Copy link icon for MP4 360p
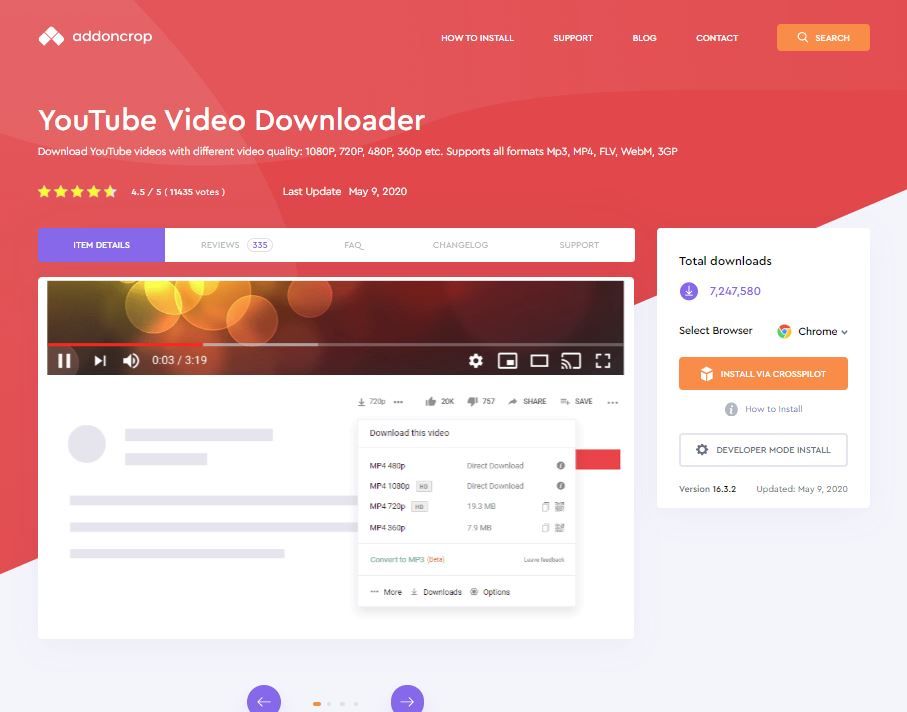Screen dimensions: 907x712 click(545, 527)
